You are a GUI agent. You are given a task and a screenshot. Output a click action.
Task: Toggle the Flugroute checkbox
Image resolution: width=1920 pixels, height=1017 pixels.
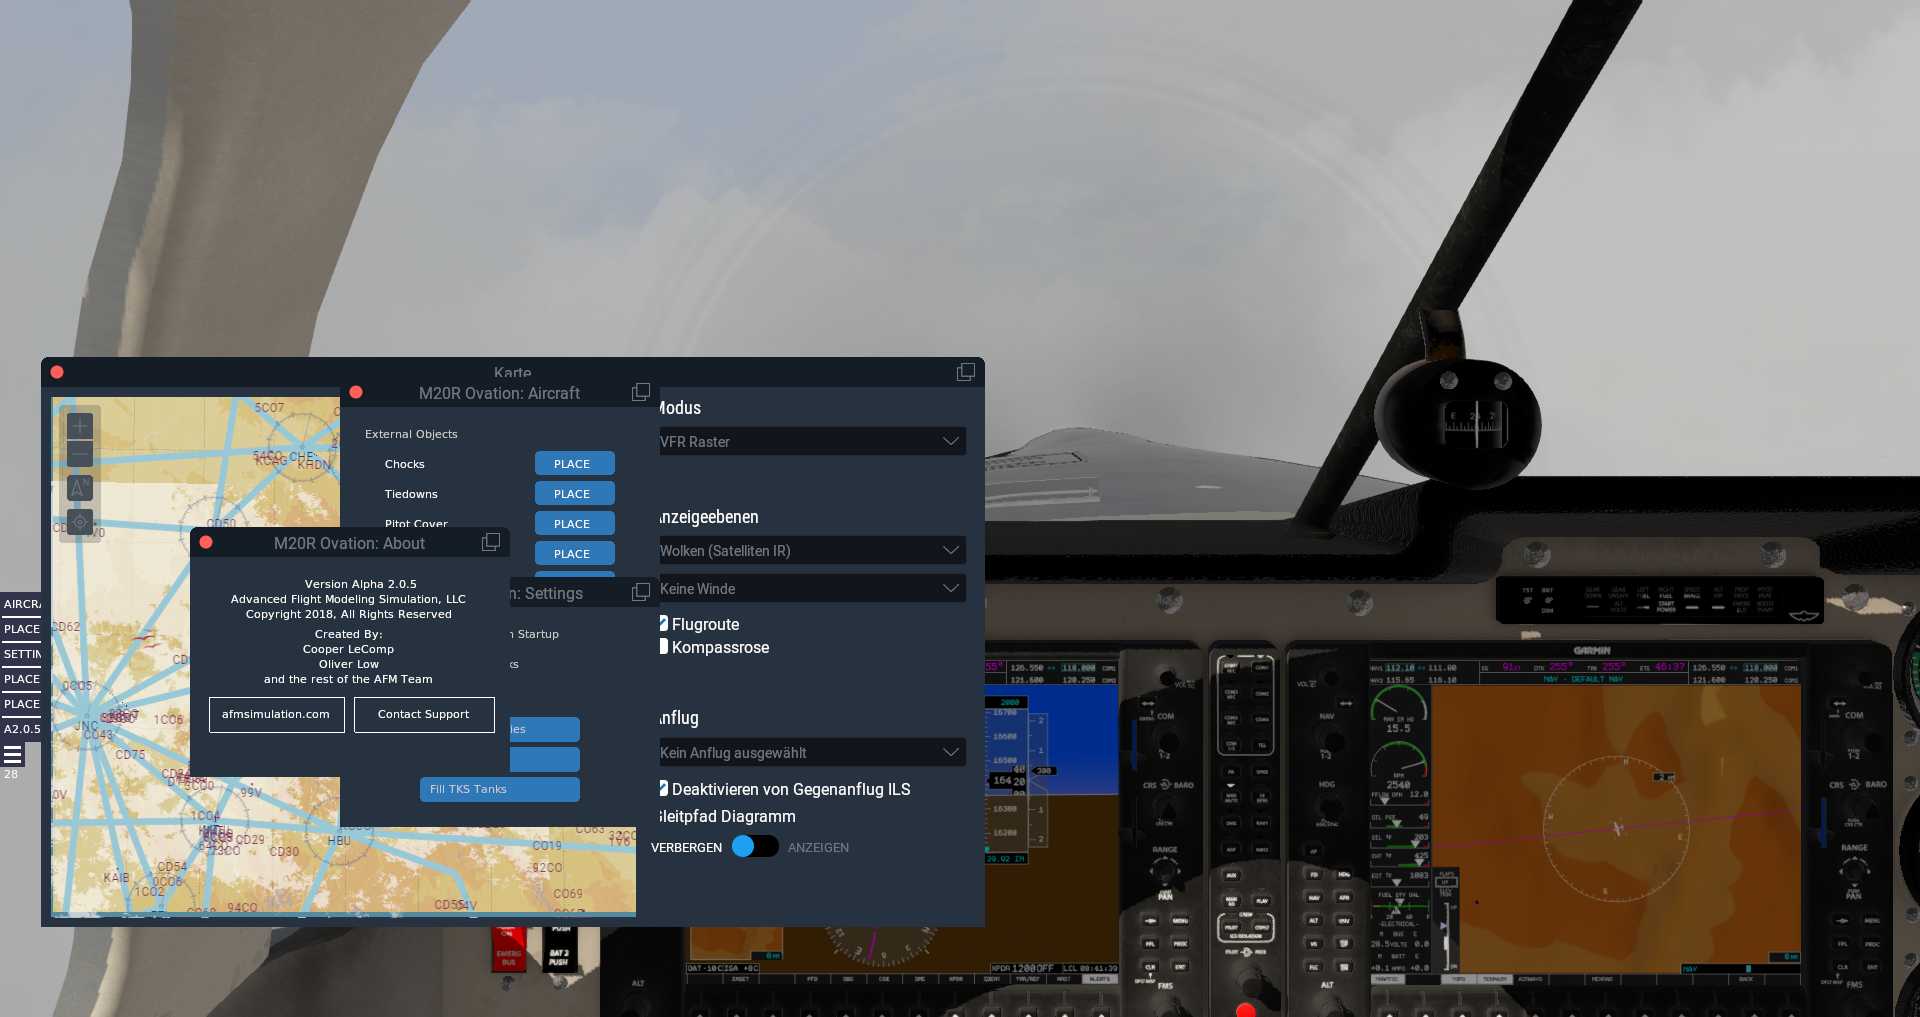[x=664, y=623]
